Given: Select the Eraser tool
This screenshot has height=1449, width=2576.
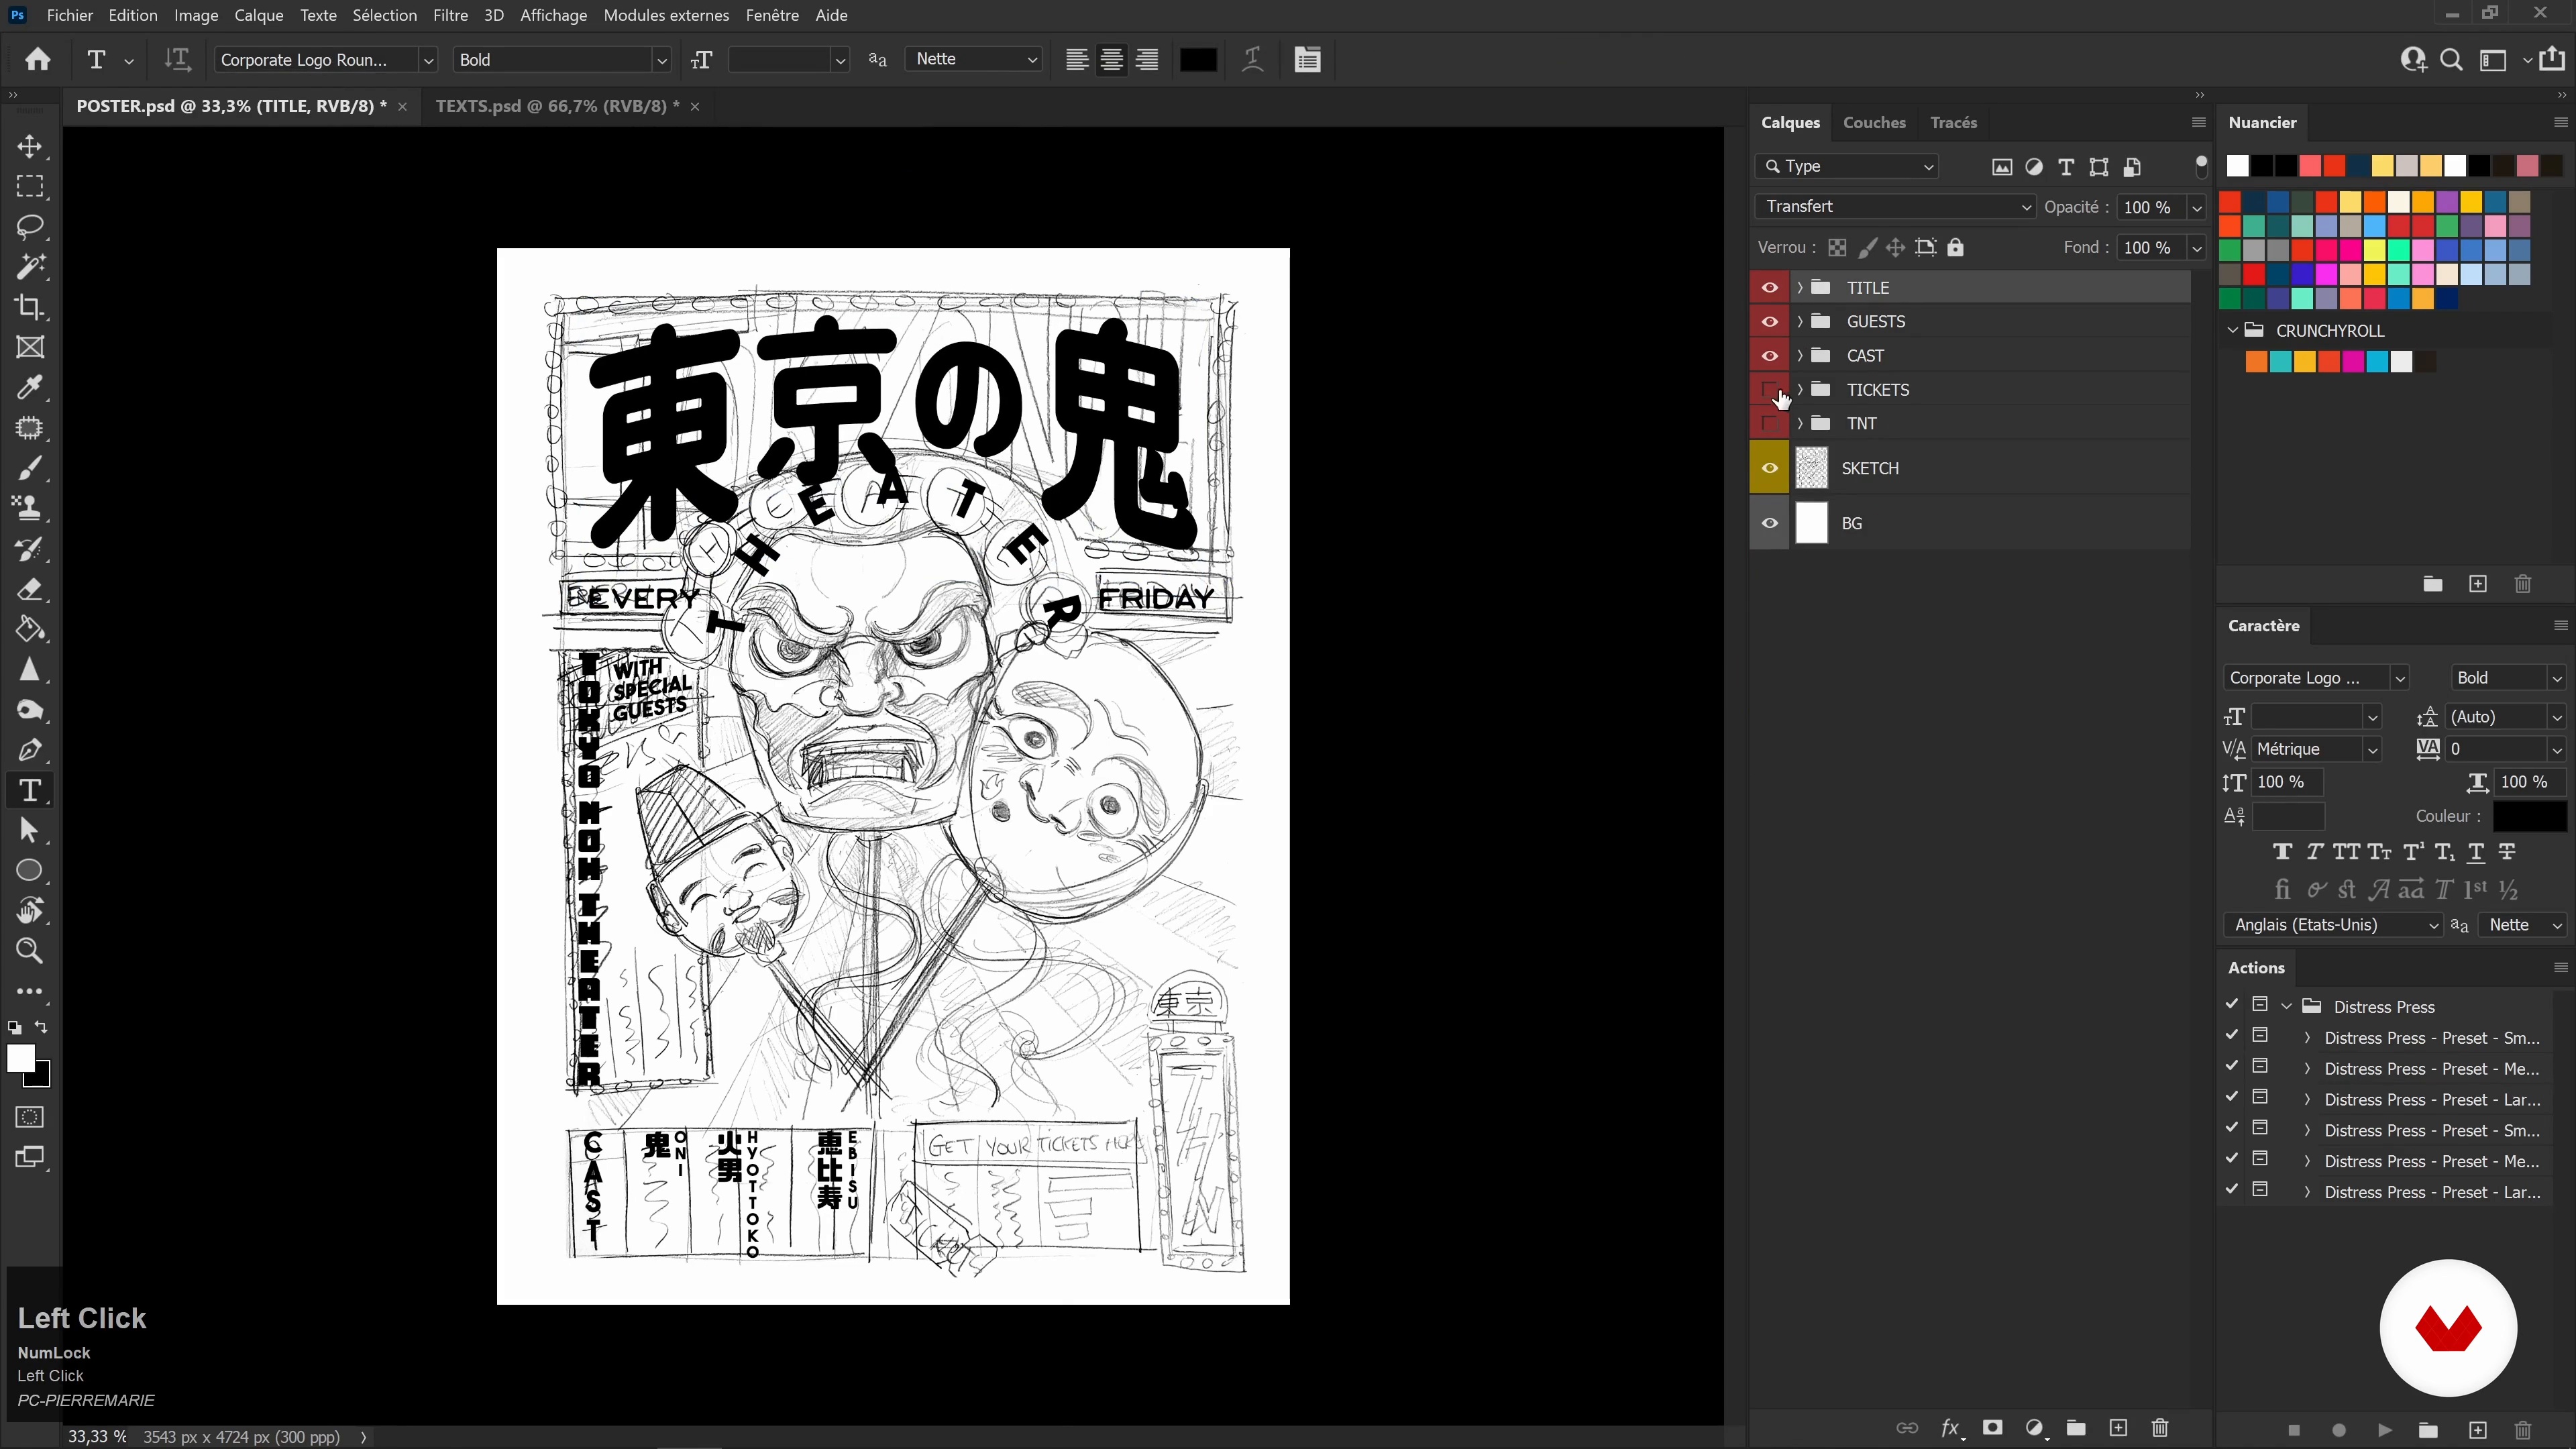Looking at the screenshot, I should pyautogui.click(x=30, y=589).
